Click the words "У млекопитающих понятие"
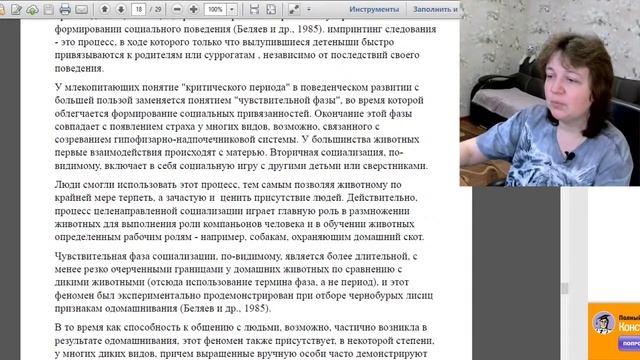The width and height of the screenshot is (640, 360). [116, 87]
